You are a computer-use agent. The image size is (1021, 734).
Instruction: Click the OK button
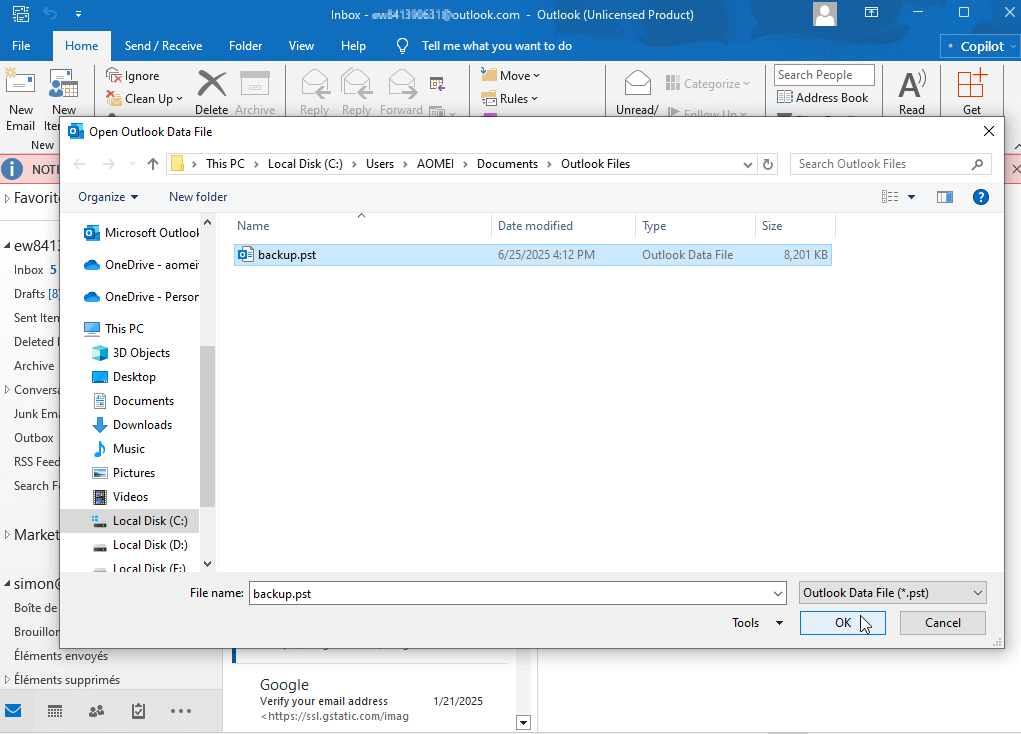click(x=843, y=623)
